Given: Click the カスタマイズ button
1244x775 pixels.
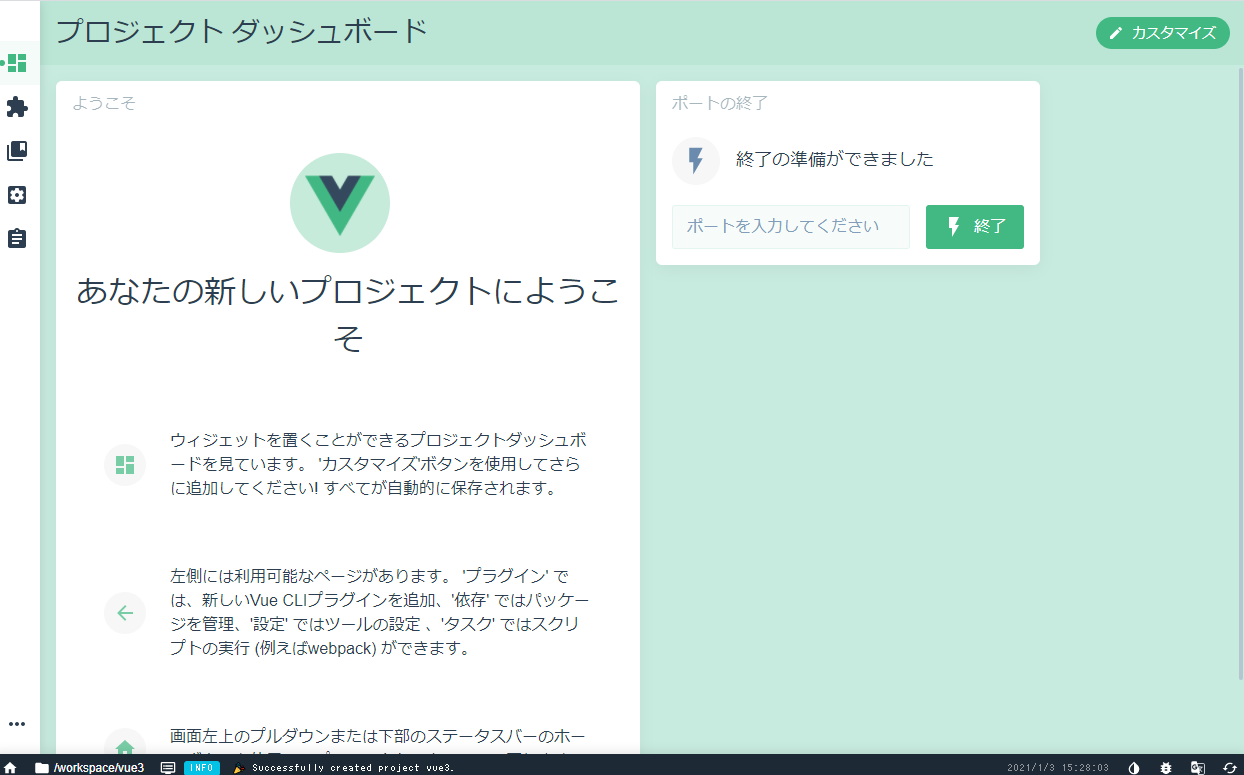Looking at the screenshot, I should [x=1163, y=33].
